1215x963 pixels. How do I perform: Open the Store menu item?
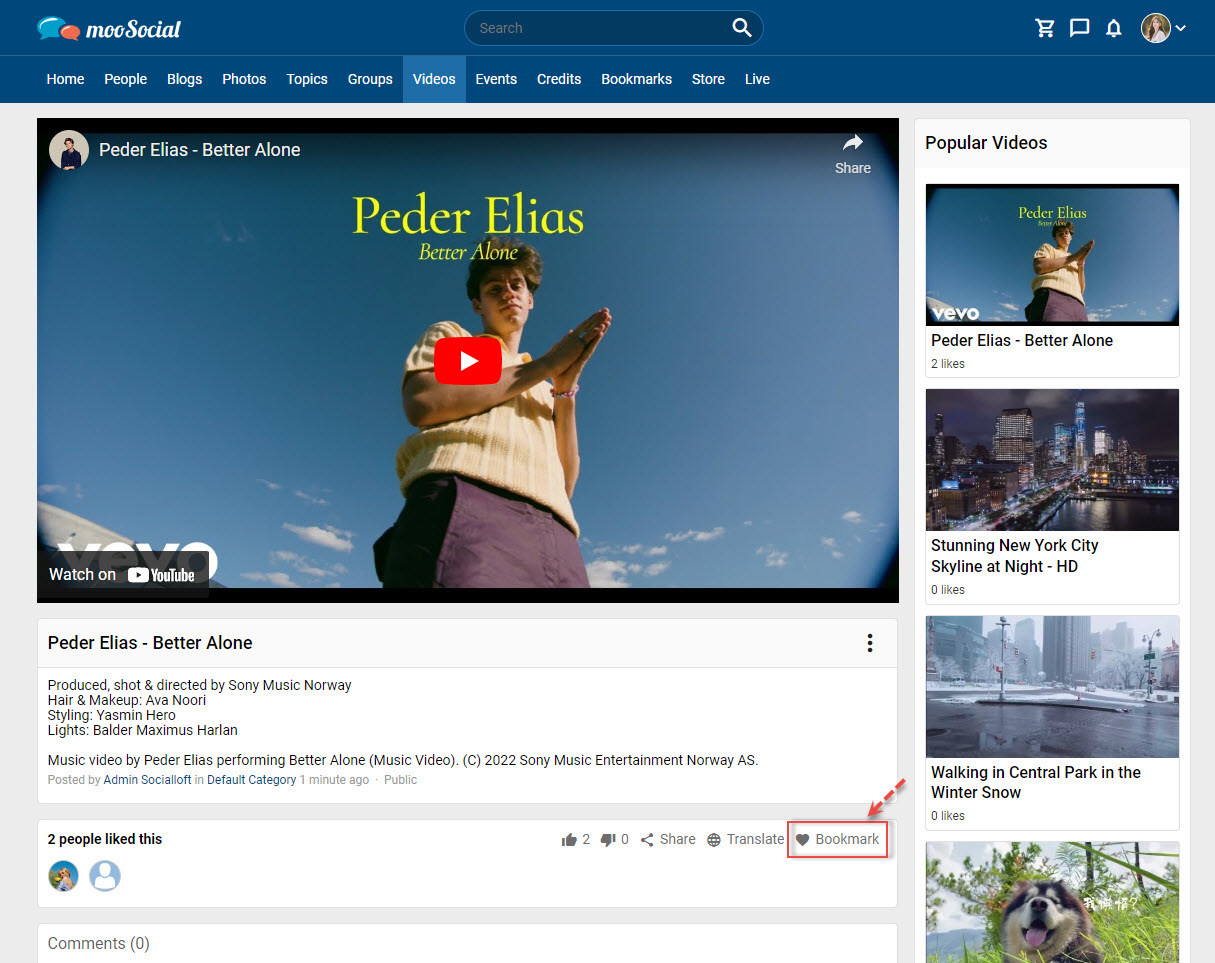click(708, 79)
